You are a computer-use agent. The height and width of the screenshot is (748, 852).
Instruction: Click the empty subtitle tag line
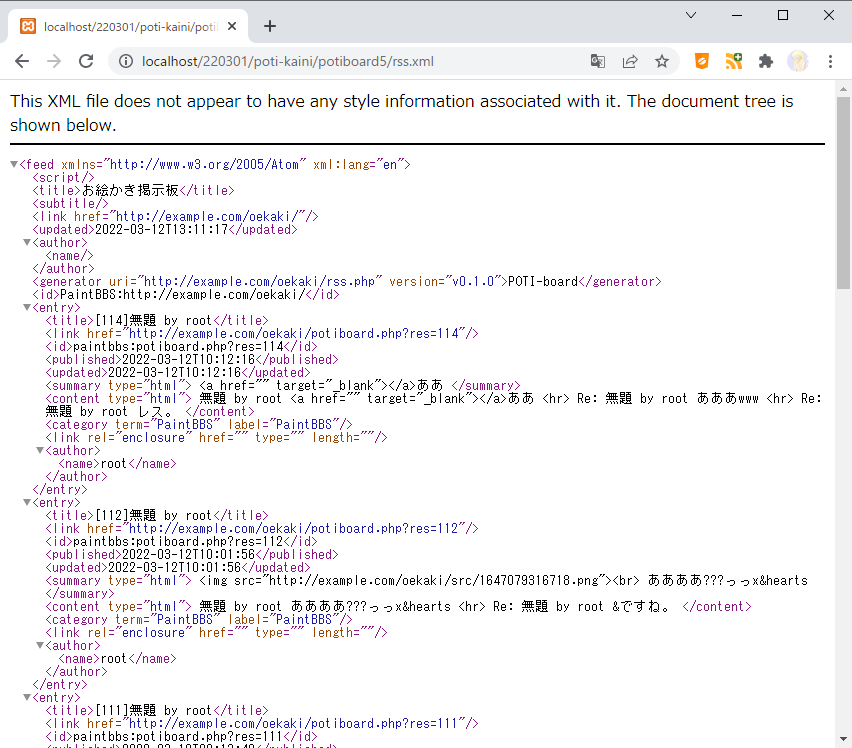pyautogui.click(x=70, y=203)
